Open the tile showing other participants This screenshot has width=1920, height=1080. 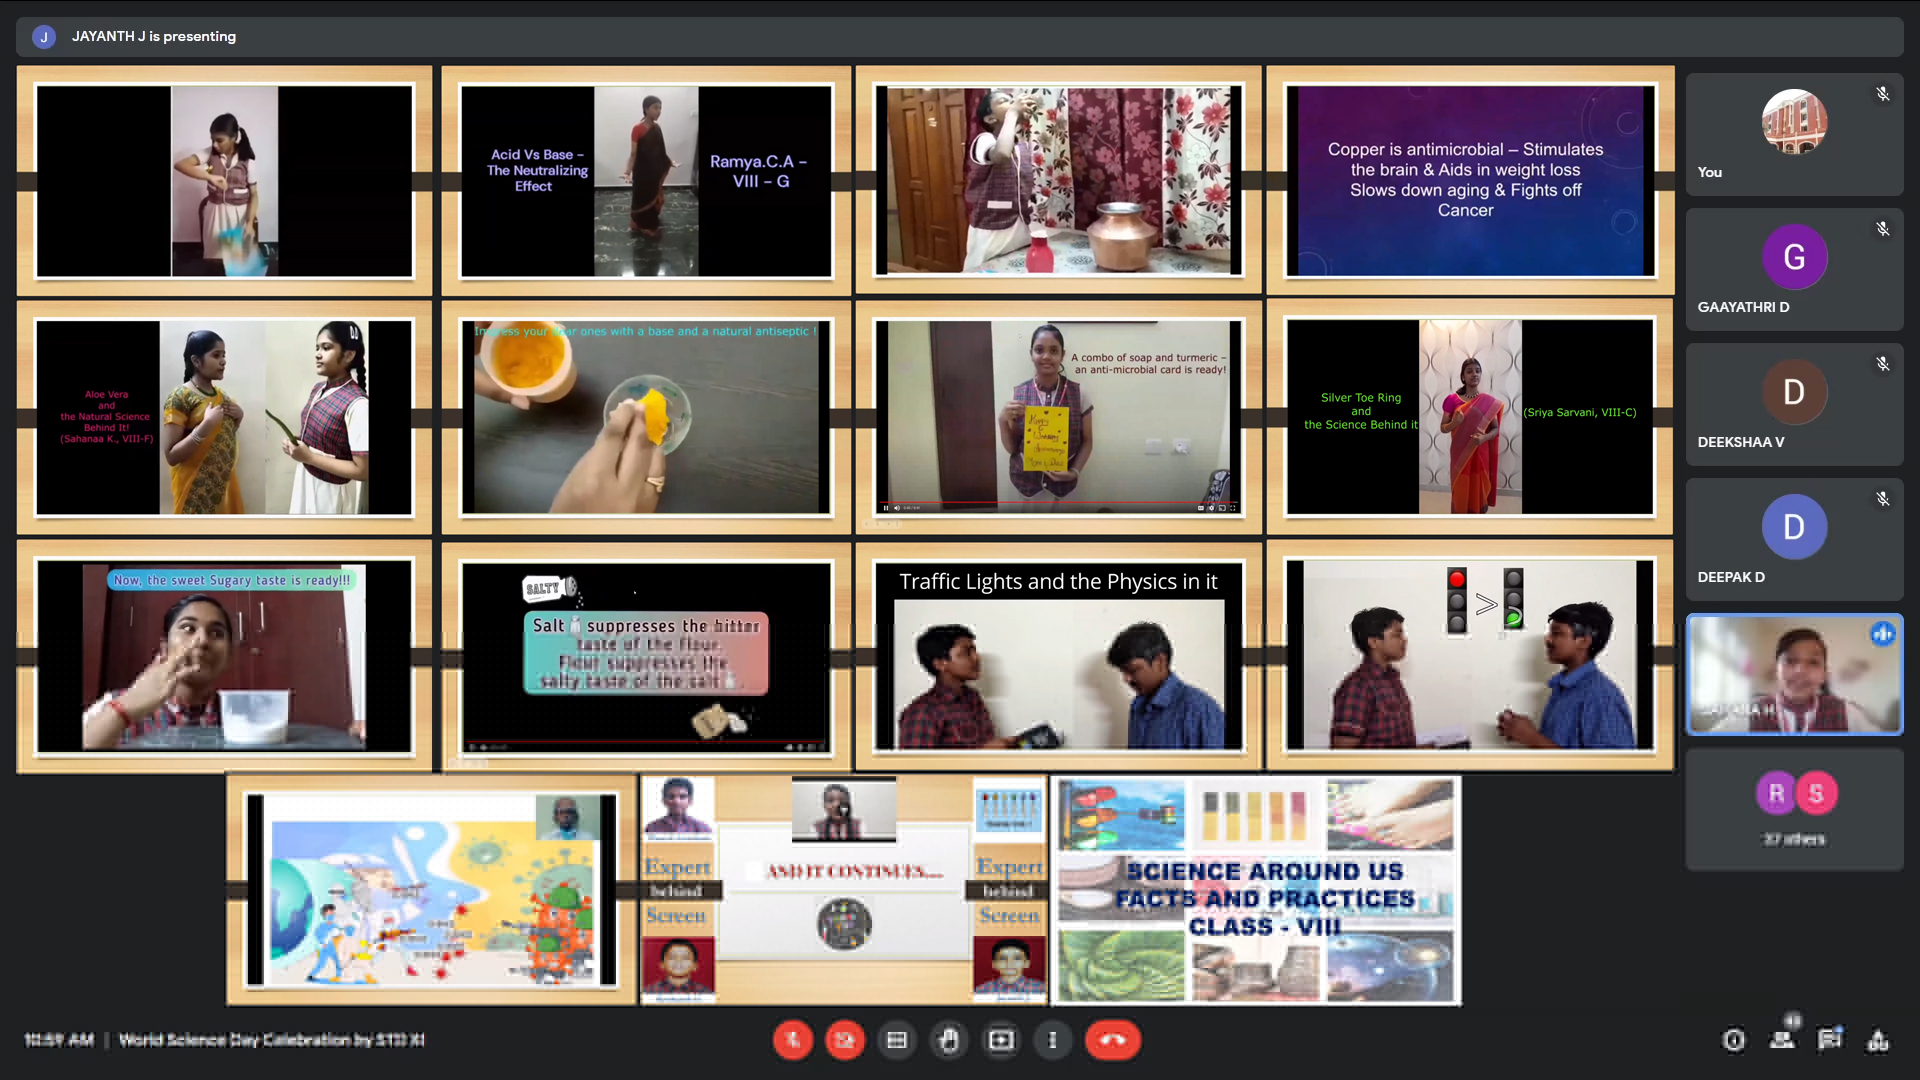click(x=1794, y=809)
